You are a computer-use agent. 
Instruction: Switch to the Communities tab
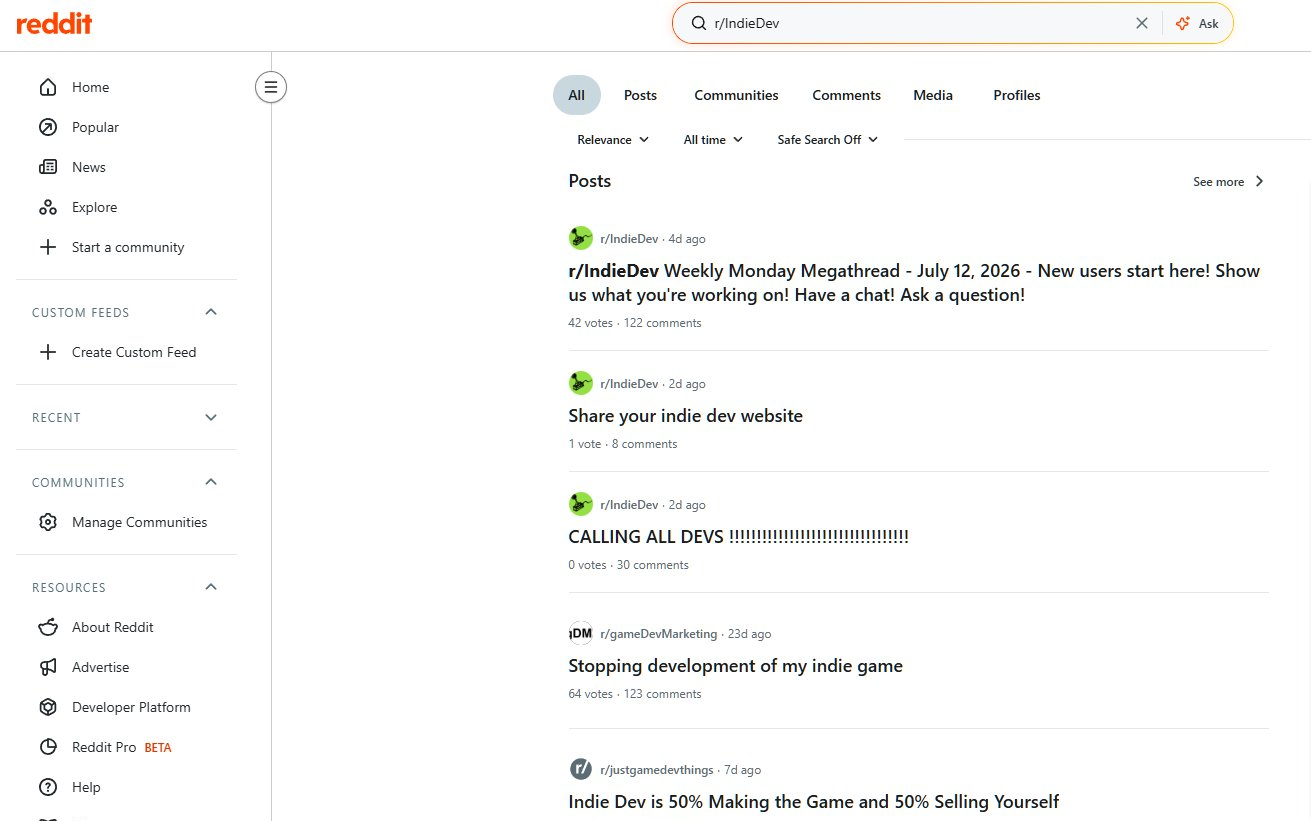point(736,95)
